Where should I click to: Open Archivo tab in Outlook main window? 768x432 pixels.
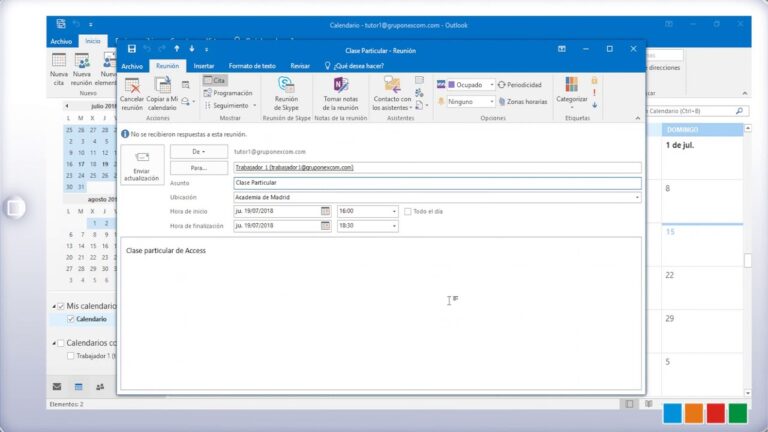[x=61, y=42]
